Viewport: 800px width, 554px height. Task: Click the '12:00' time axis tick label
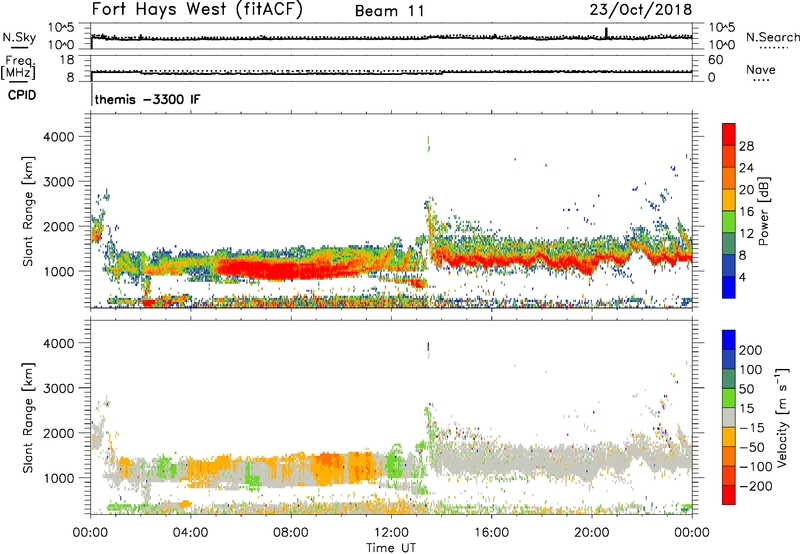click(x=391, y=533)
